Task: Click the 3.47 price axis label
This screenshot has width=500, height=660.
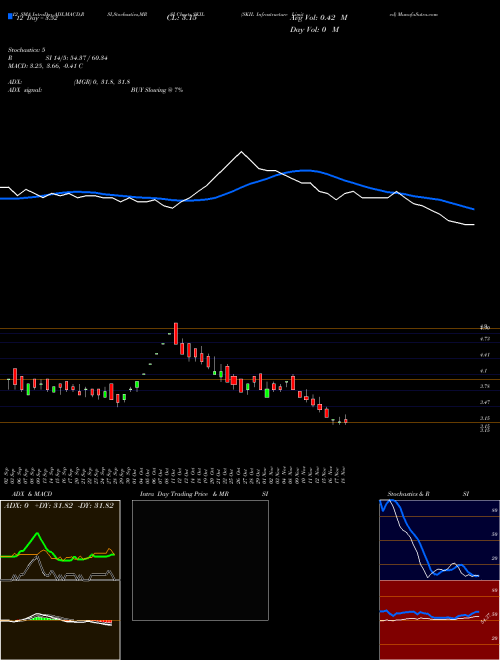Action: click(485, 402)
